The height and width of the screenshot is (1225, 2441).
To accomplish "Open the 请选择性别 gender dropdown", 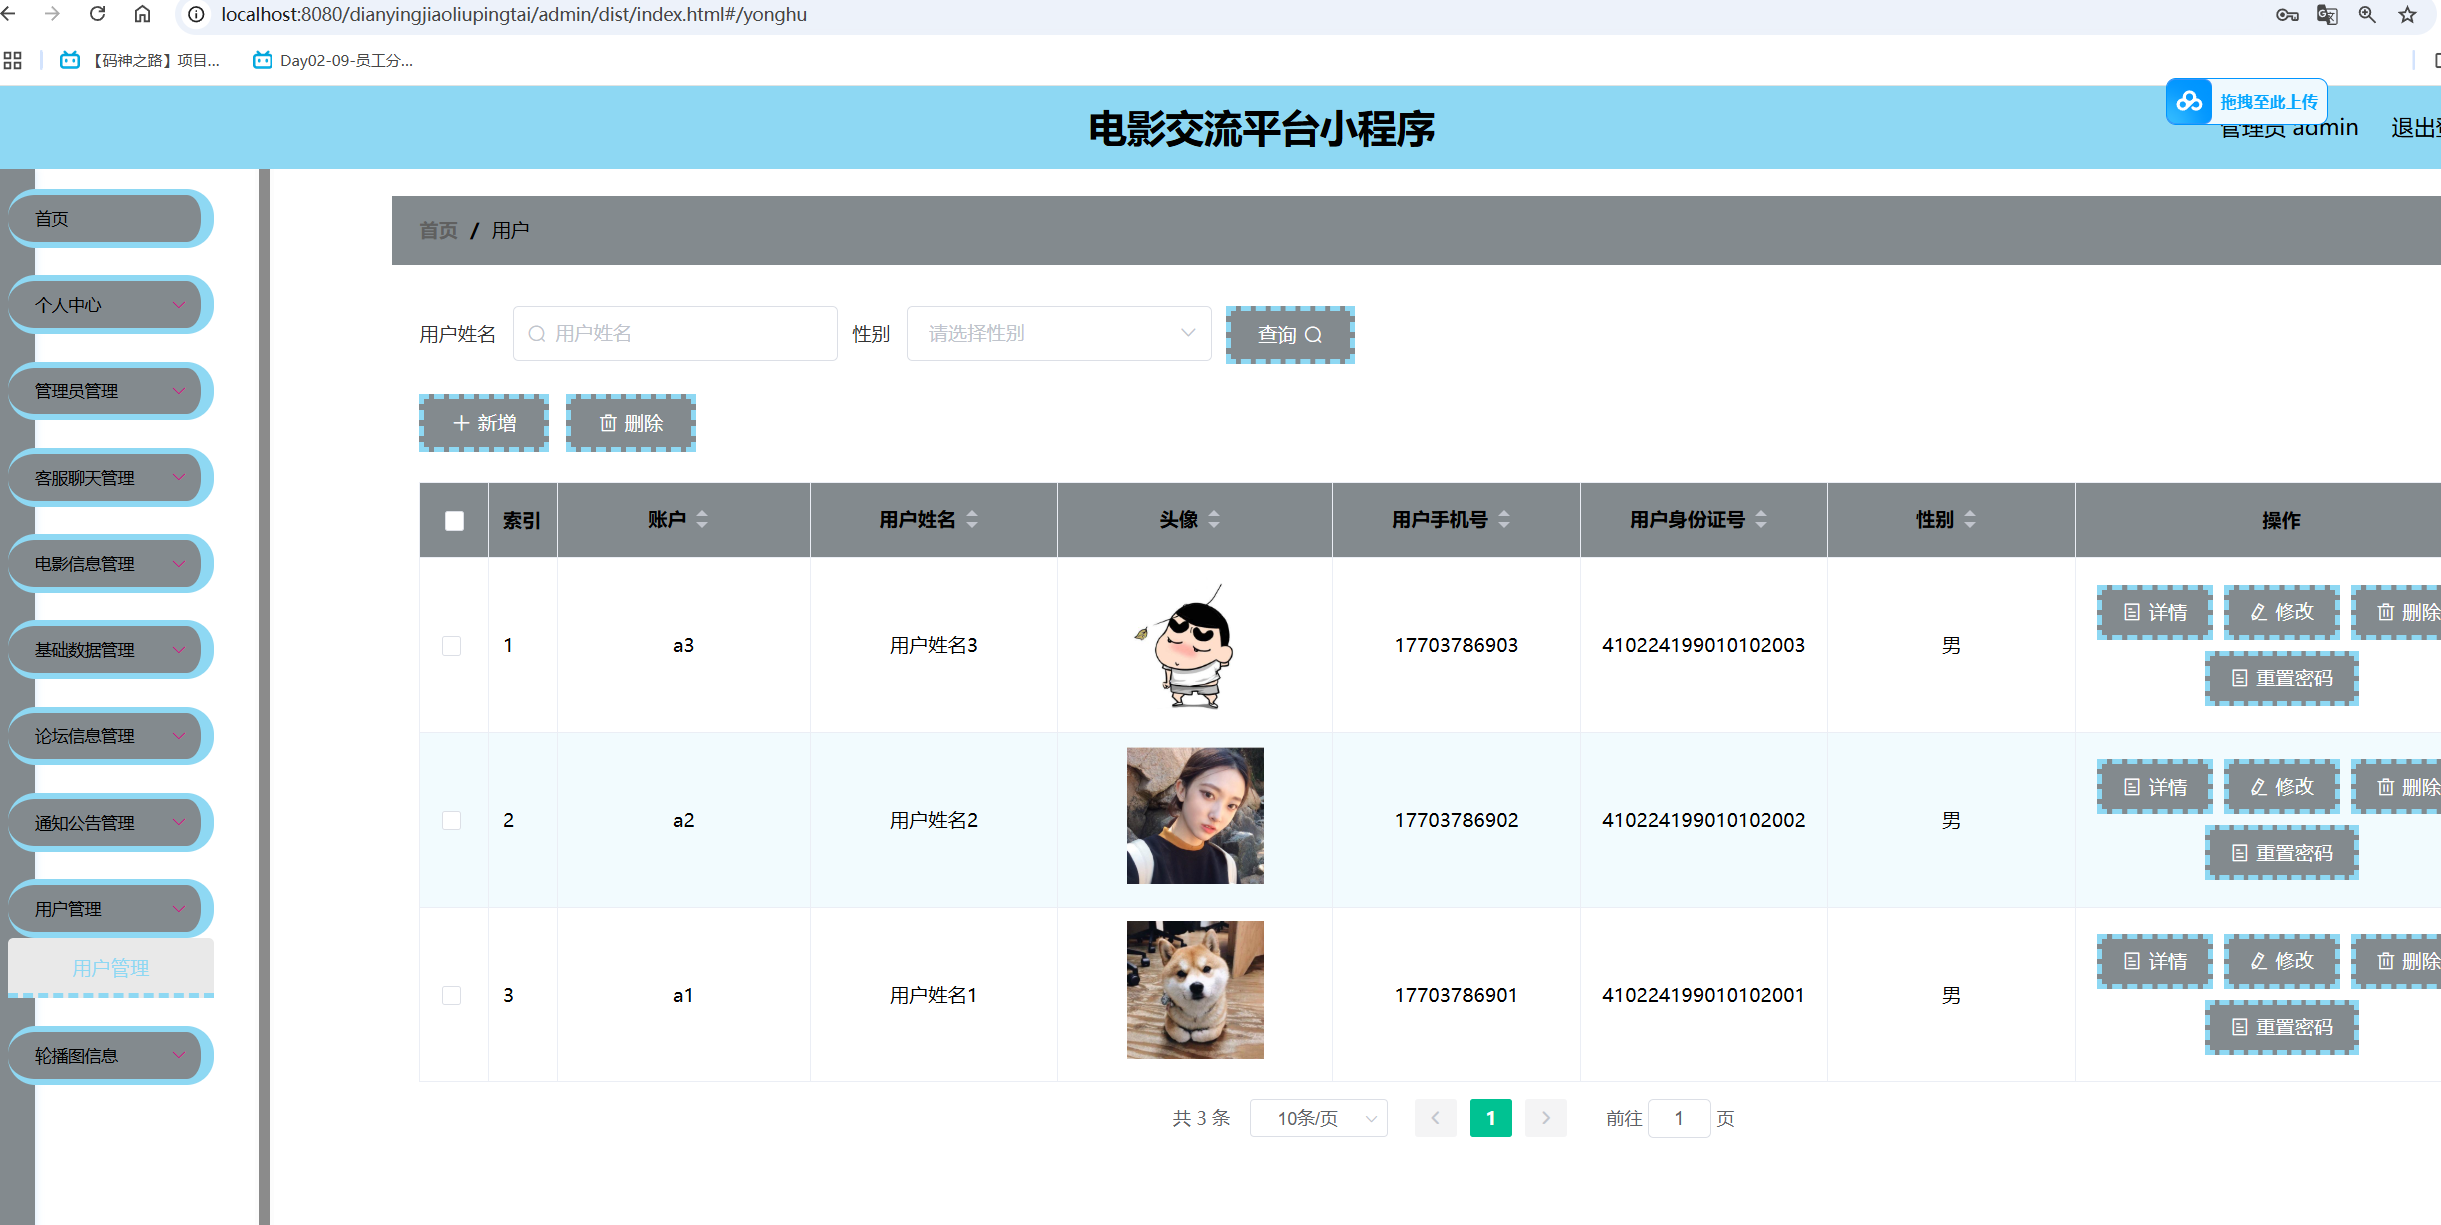I will [1059, 333].
